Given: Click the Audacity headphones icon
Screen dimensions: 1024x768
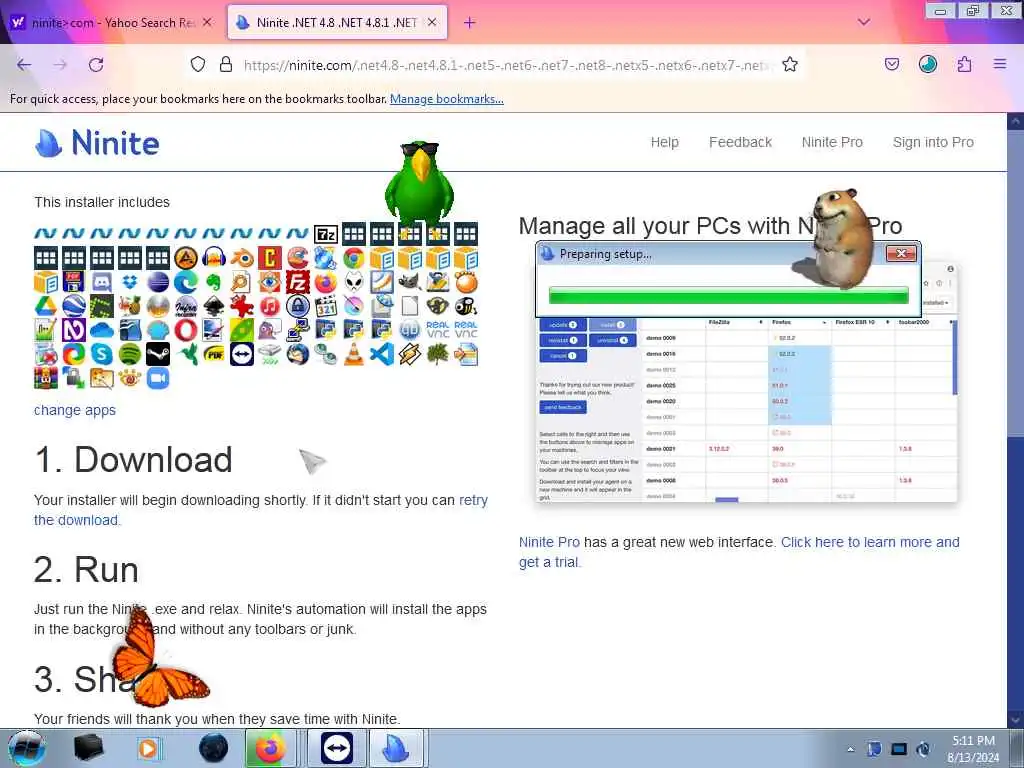Looking at the screenshot, I should 214,258.
